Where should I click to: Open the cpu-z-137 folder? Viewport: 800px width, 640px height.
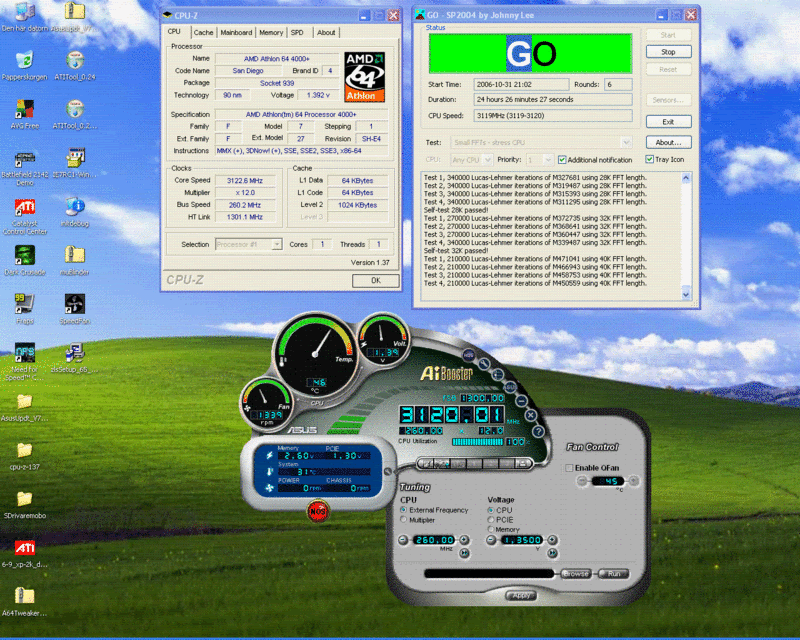click(24, 455)
